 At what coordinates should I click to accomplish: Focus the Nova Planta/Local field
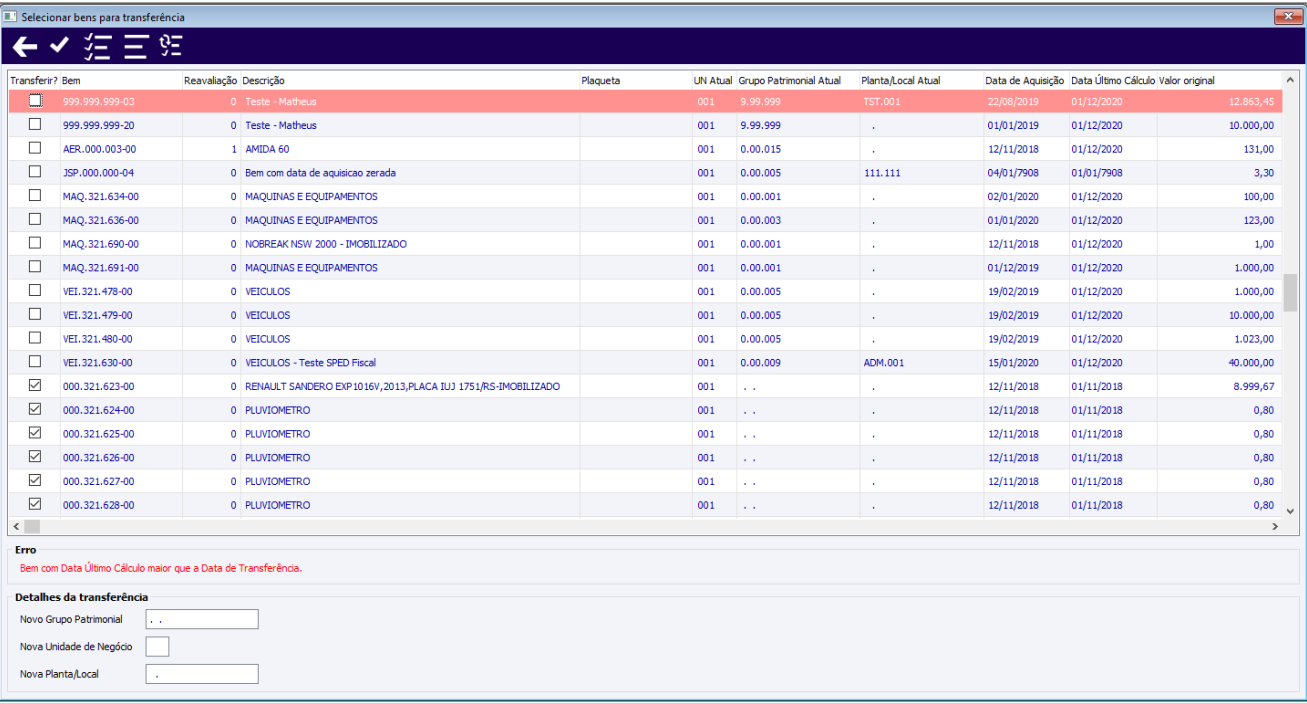pyautogui.click(x=202, y=674)
